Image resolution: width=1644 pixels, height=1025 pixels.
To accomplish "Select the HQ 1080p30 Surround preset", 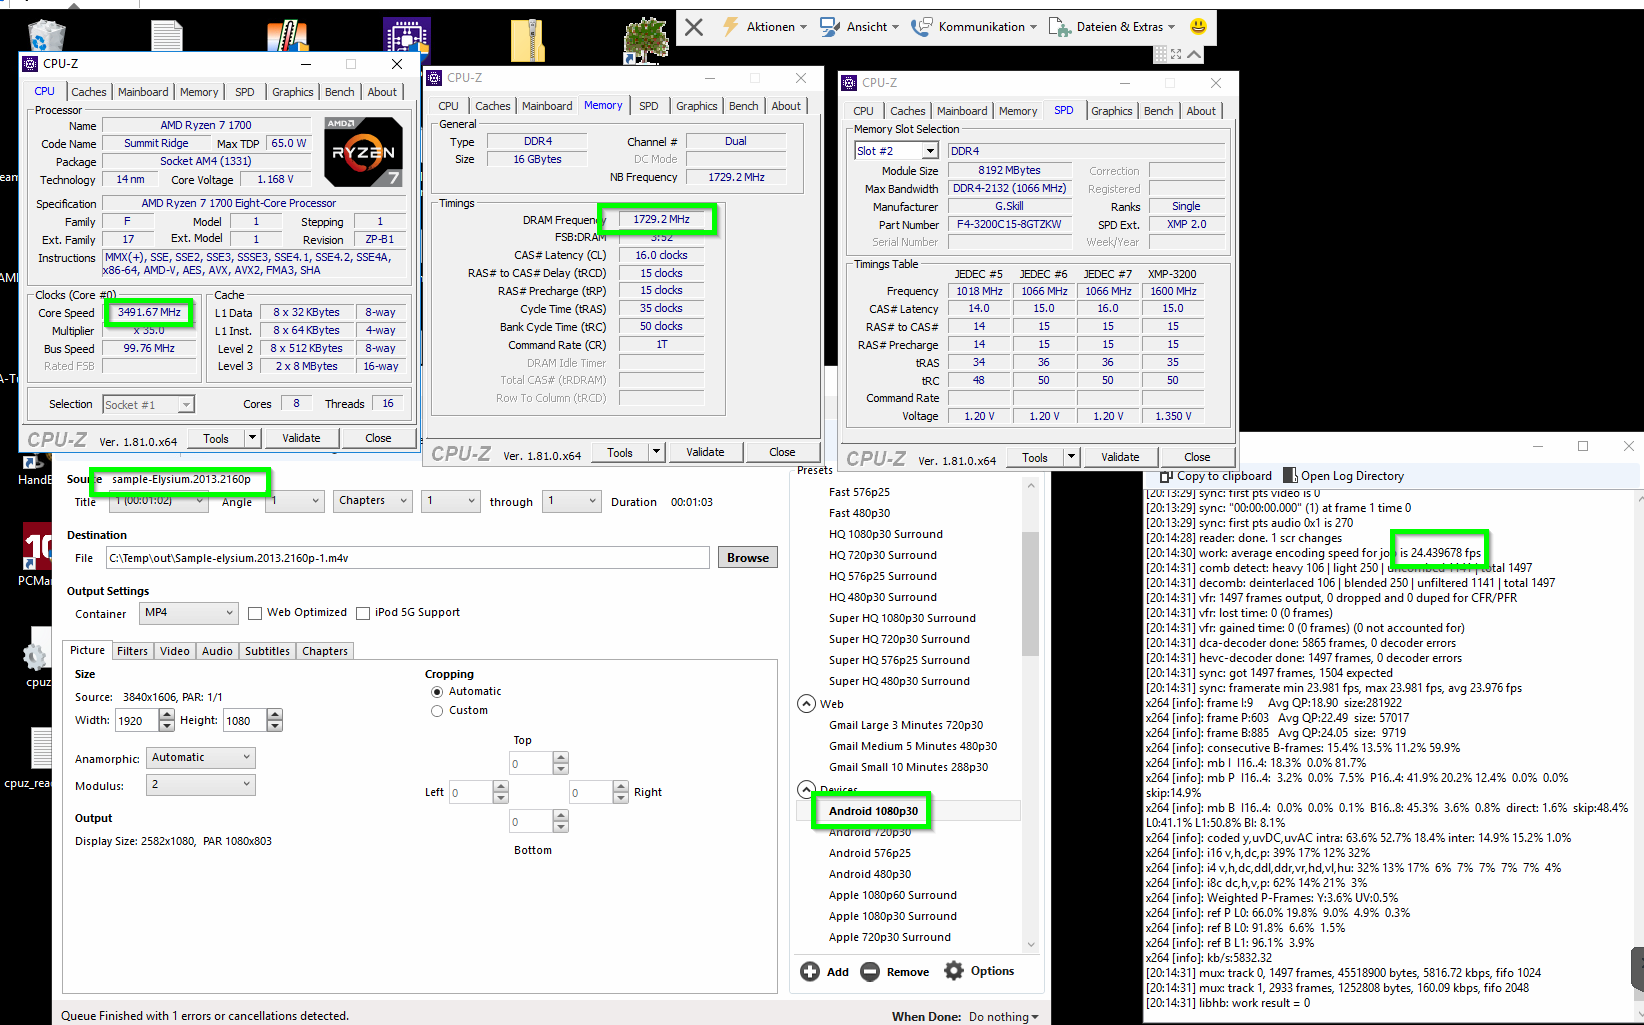I will point(886,534).
